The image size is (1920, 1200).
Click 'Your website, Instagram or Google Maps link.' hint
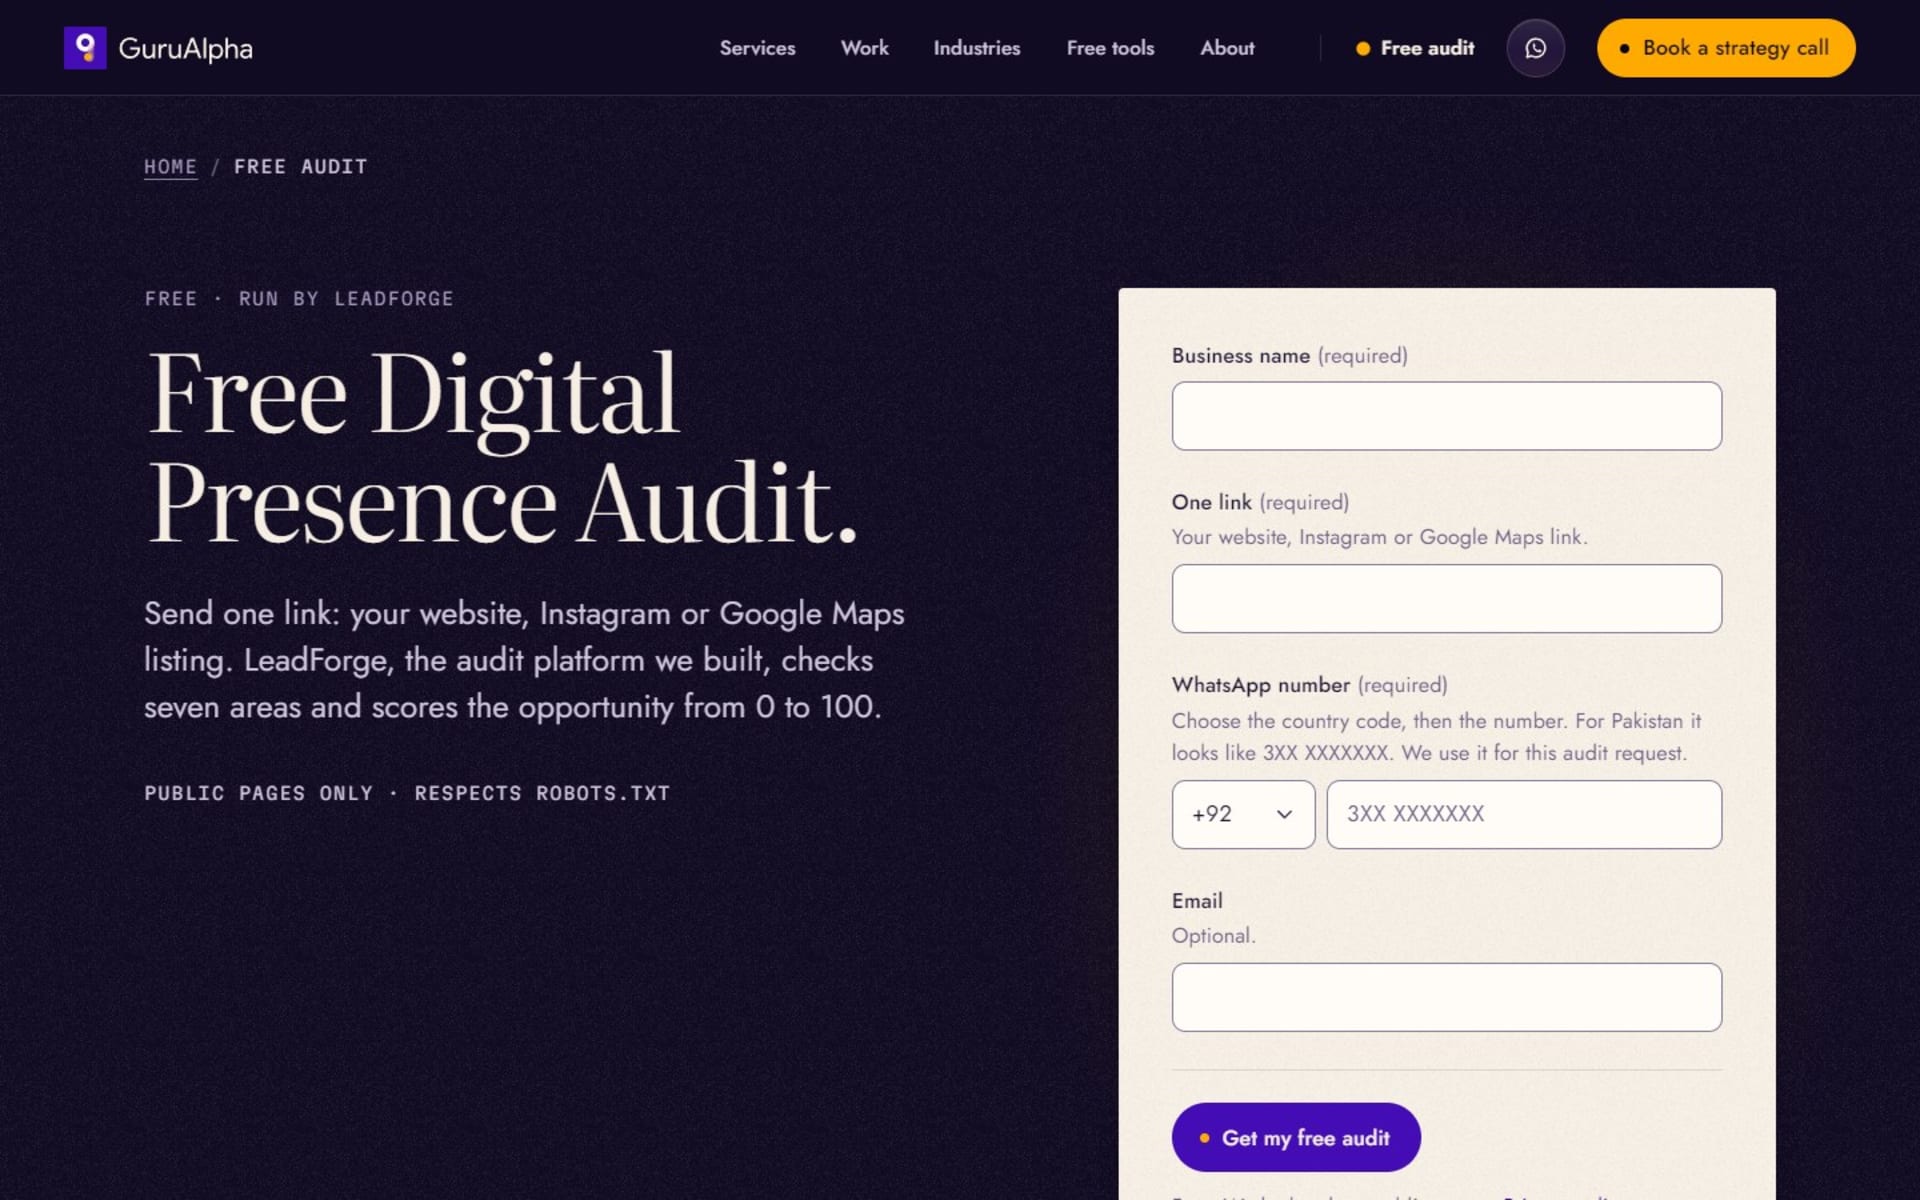tap(1379, 538)
